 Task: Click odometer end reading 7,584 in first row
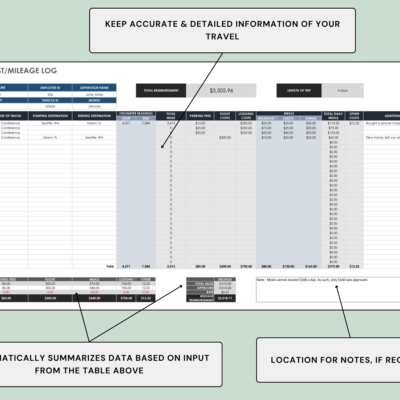click(146, 123)
